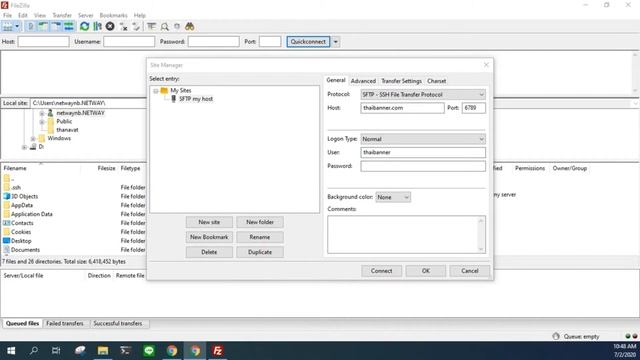
Task: Toggle remote directory tree toolbar icon
Action: coord(56,27)
